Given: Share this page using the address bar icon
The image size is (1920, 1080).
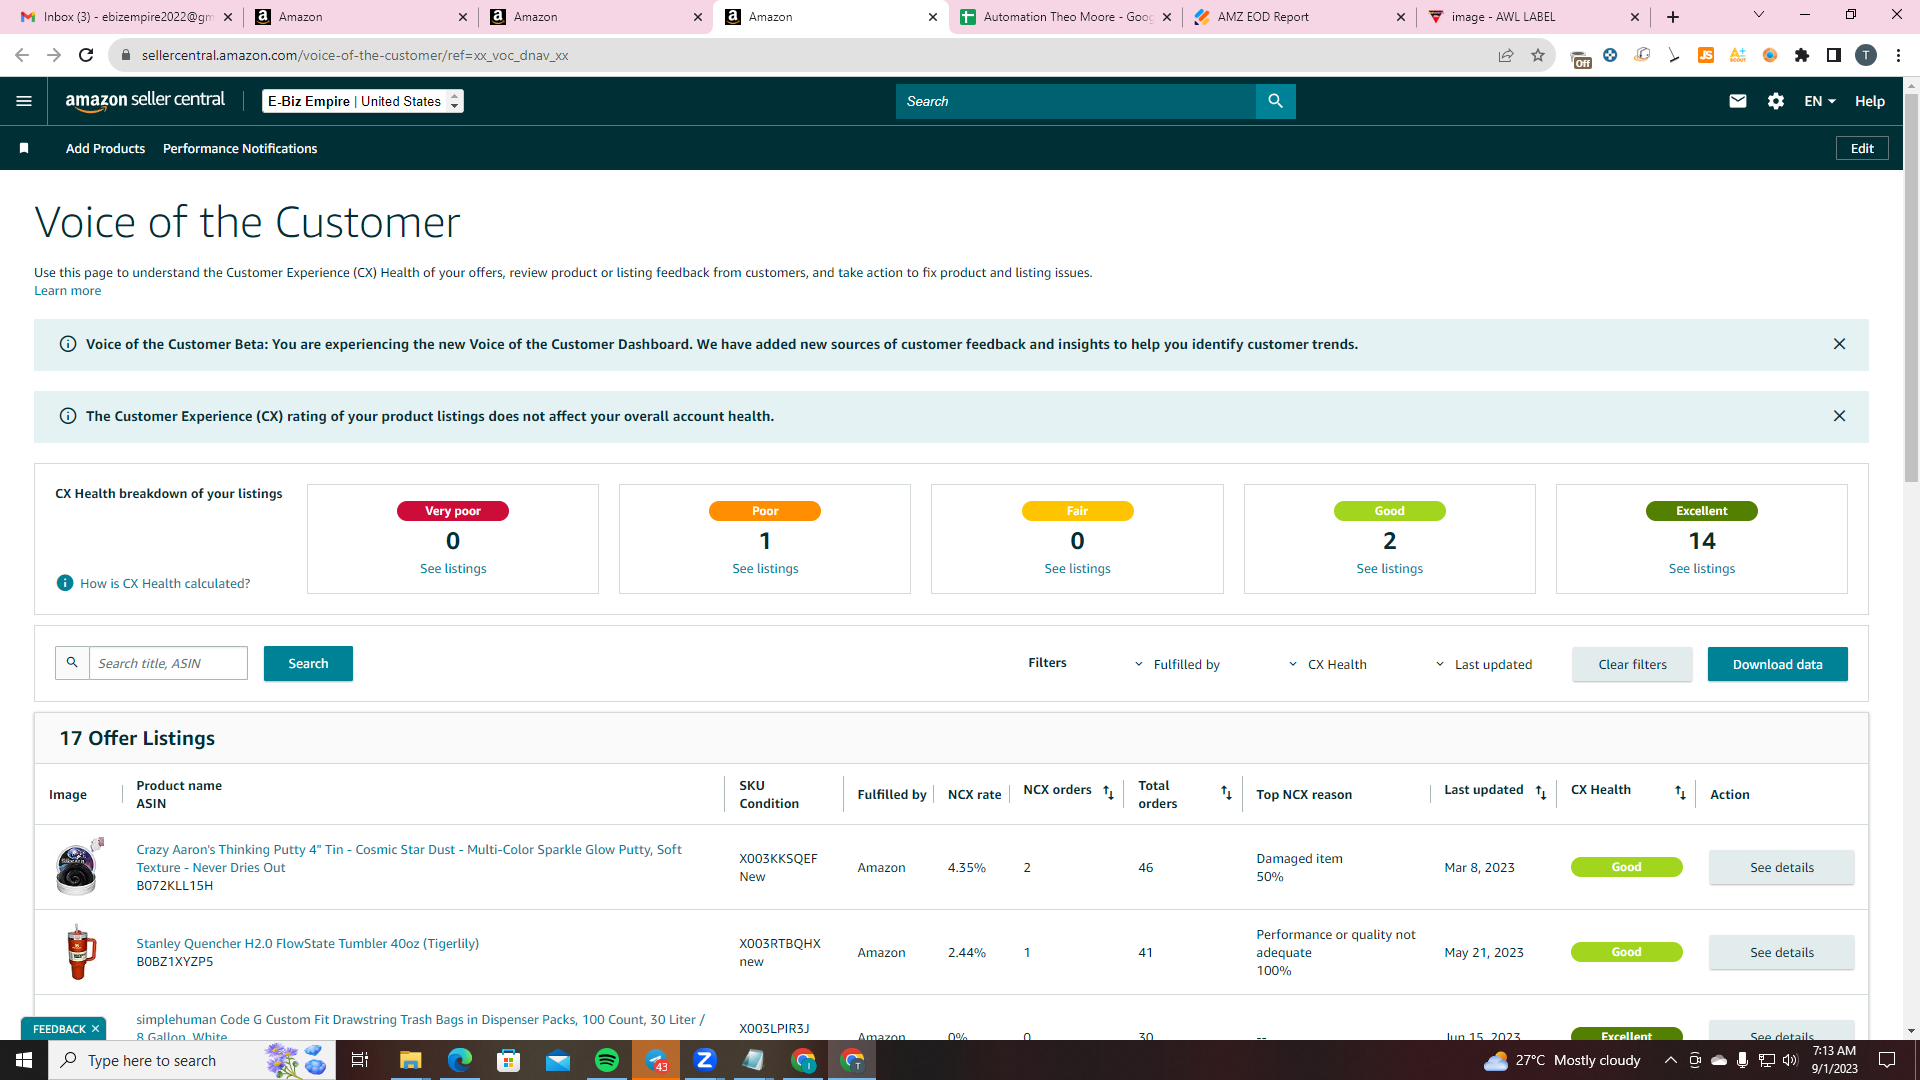Looking at the screenshot, I should [1506, 55].
